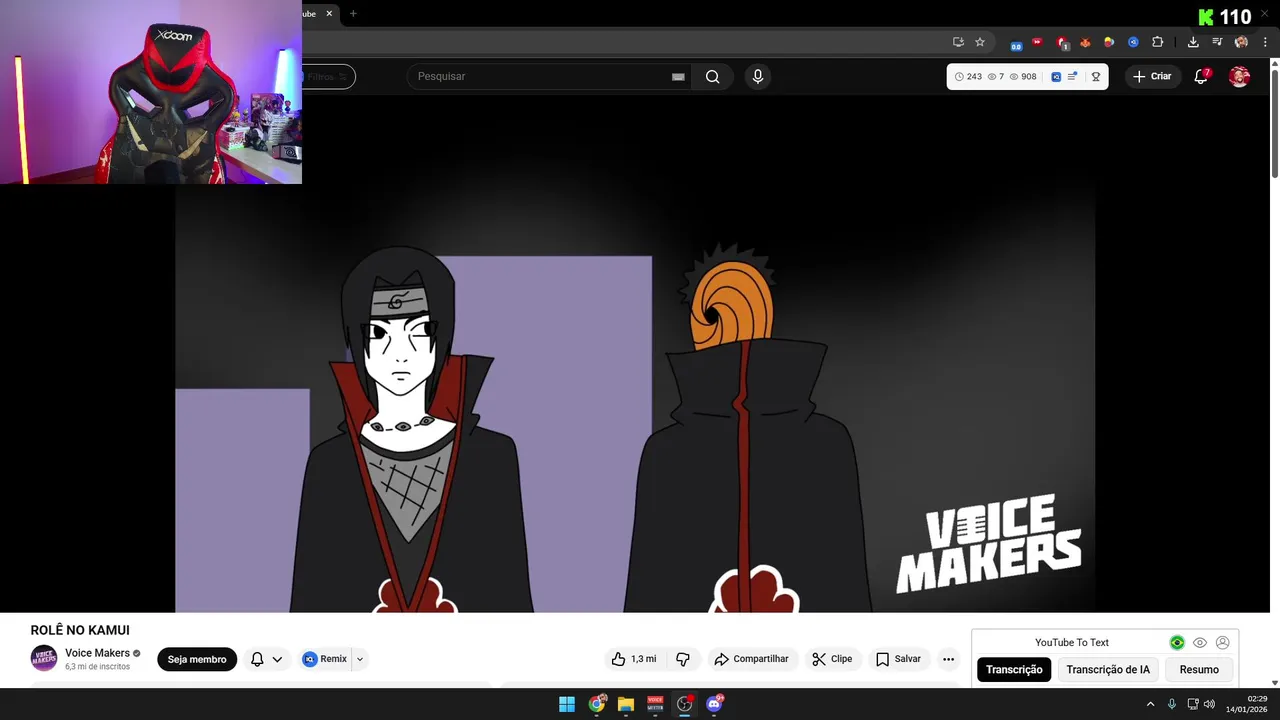
Task: Open Chrome three-dot menu
Action: (x=1265, y=42)
